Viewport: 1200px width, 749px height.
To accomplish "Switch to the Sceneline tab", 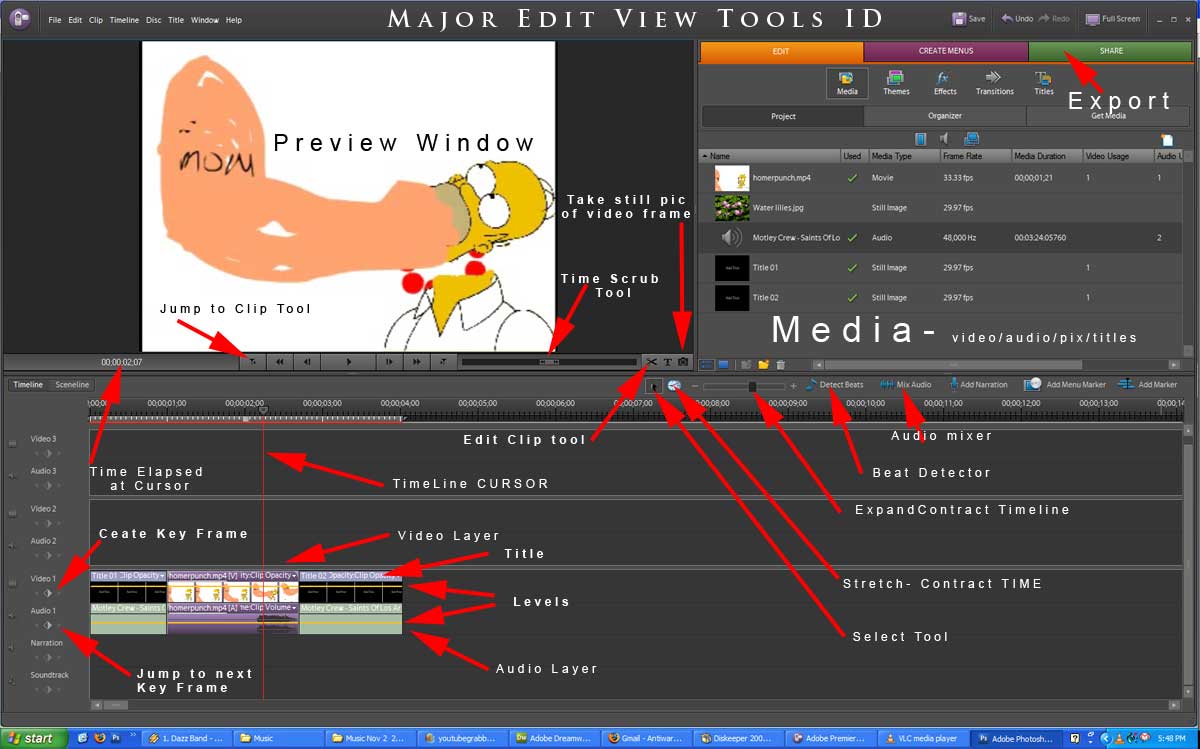I will [72, 385].
